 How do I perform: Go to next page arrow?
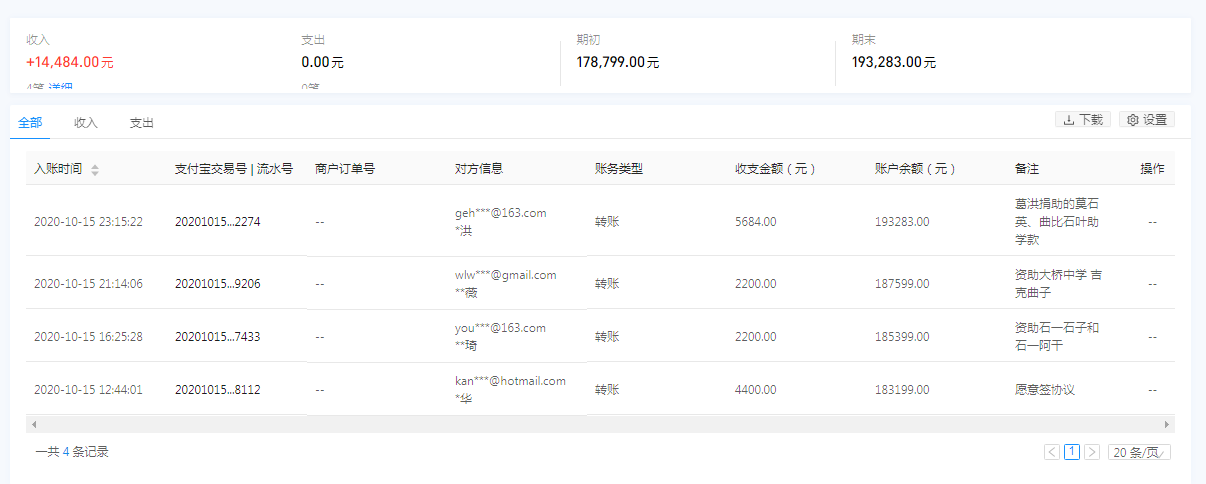[1092, 452]
